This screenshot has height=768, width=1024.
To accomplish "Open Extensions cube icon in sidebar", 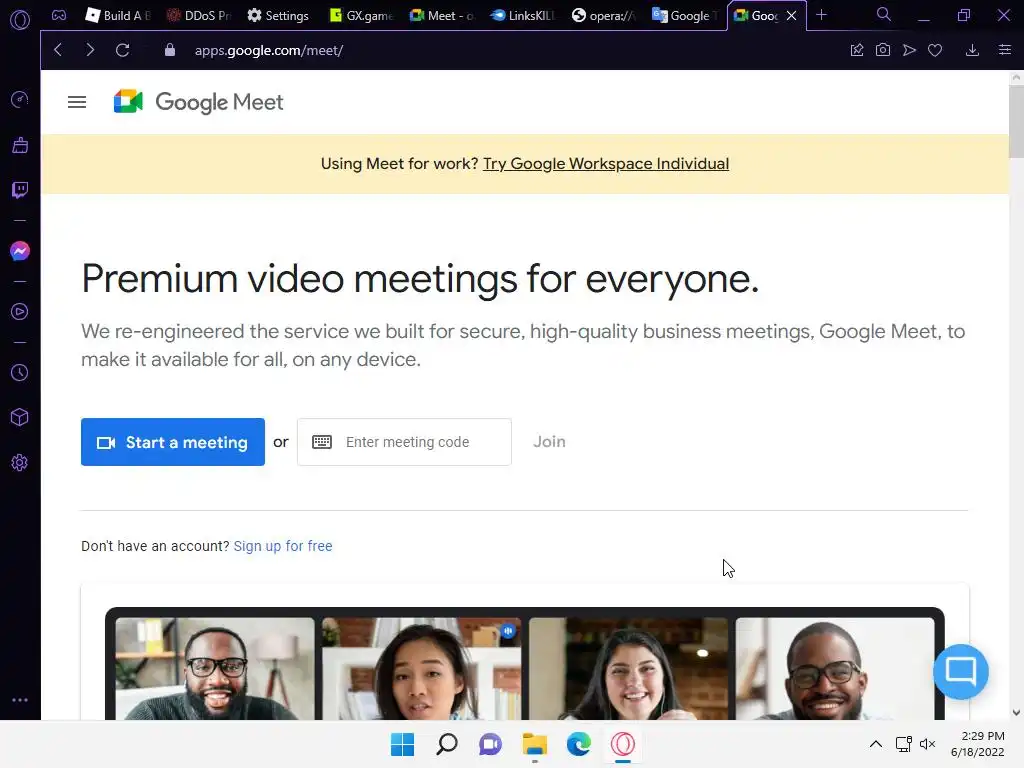I will [x=20, y=417].
